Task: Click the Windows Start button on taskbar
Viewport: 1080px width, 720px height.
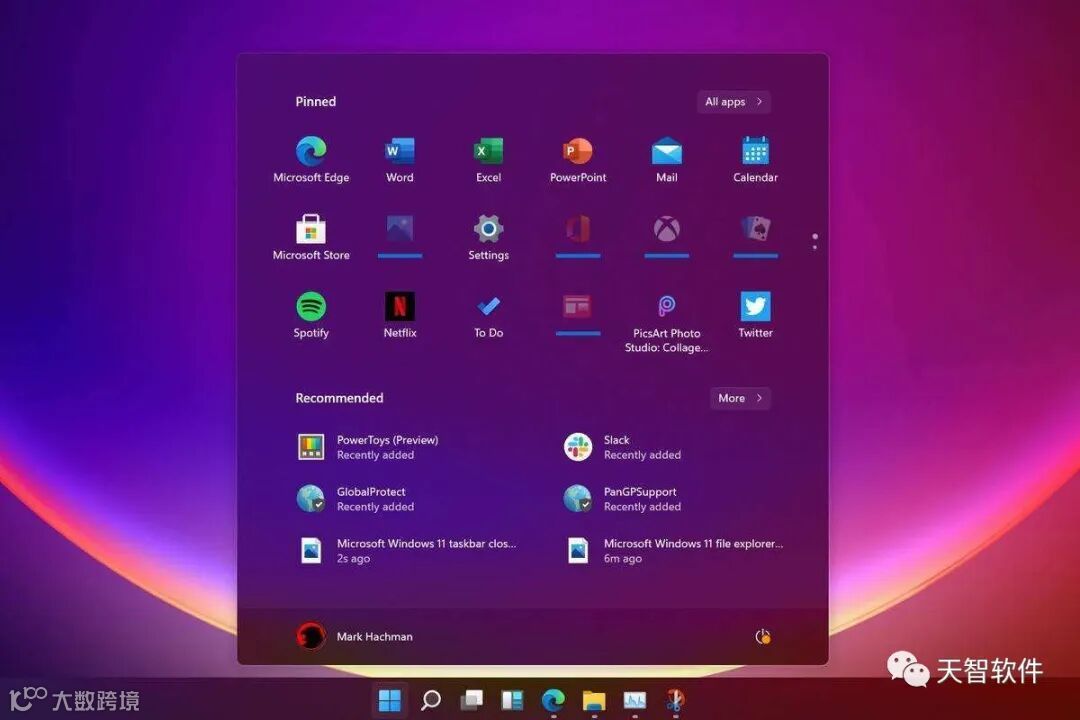Action: 390,701
